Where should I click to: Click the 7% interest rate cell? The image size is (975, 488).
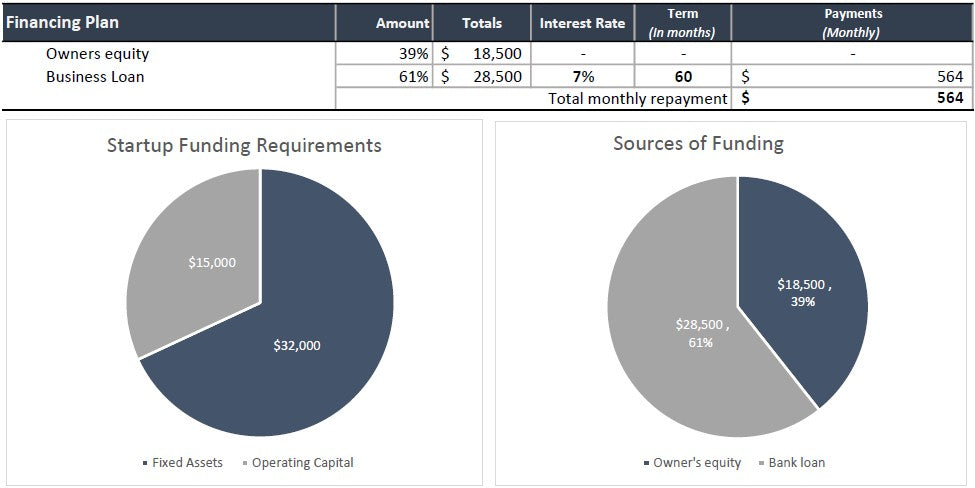pyautogui.click(x=582, y=77)
